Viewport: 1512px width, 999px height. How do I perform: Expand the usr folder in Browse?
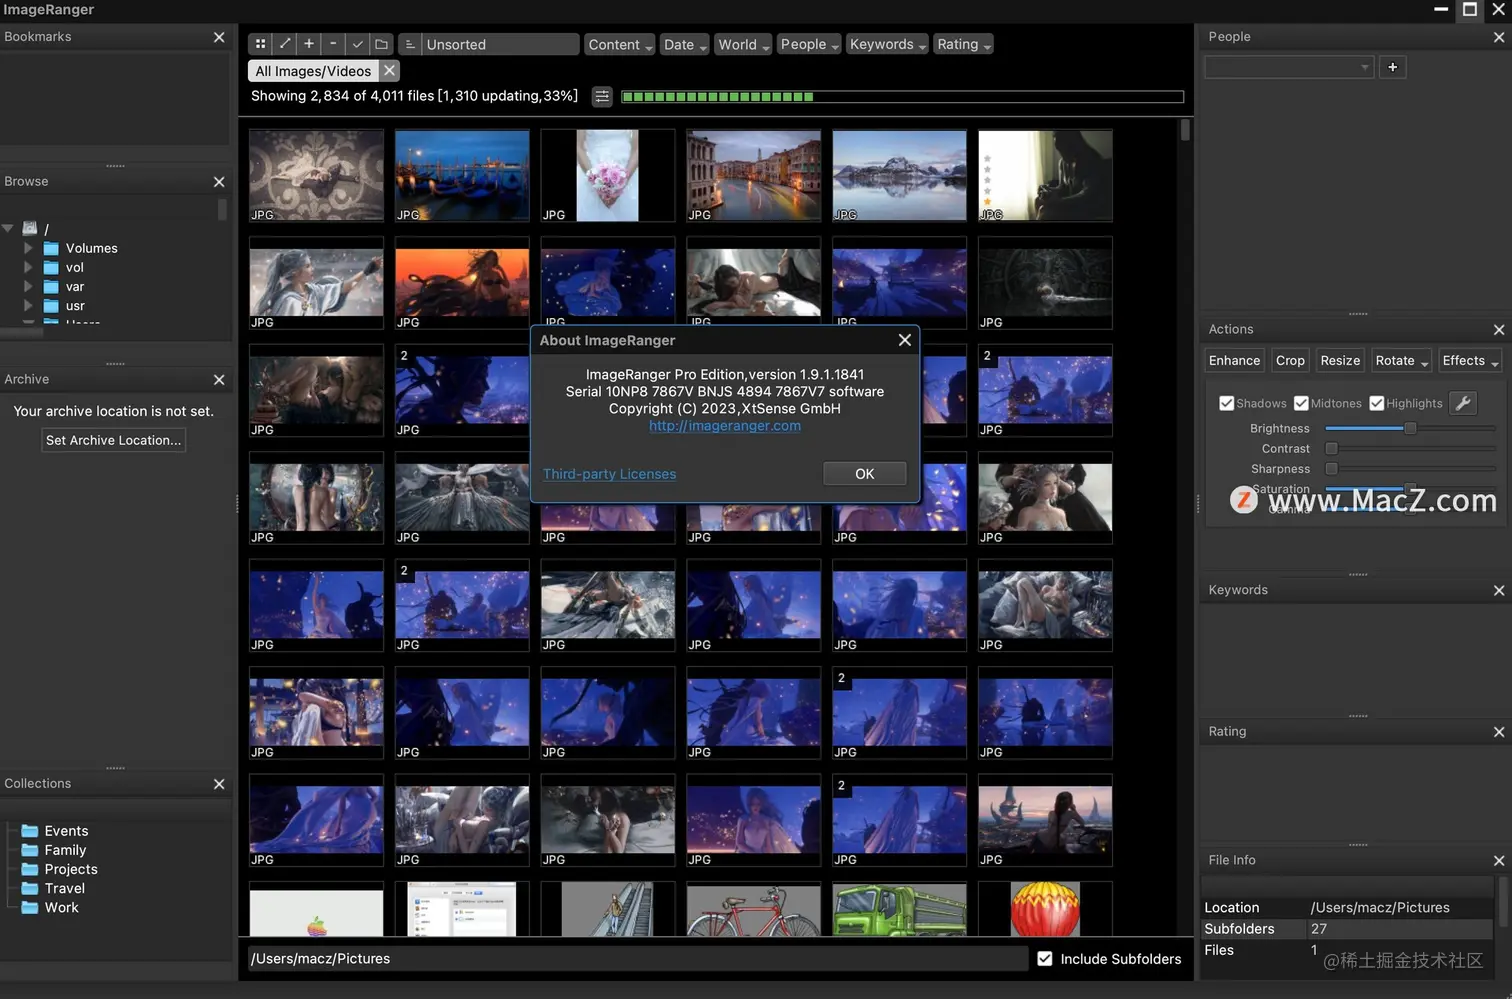28,305
